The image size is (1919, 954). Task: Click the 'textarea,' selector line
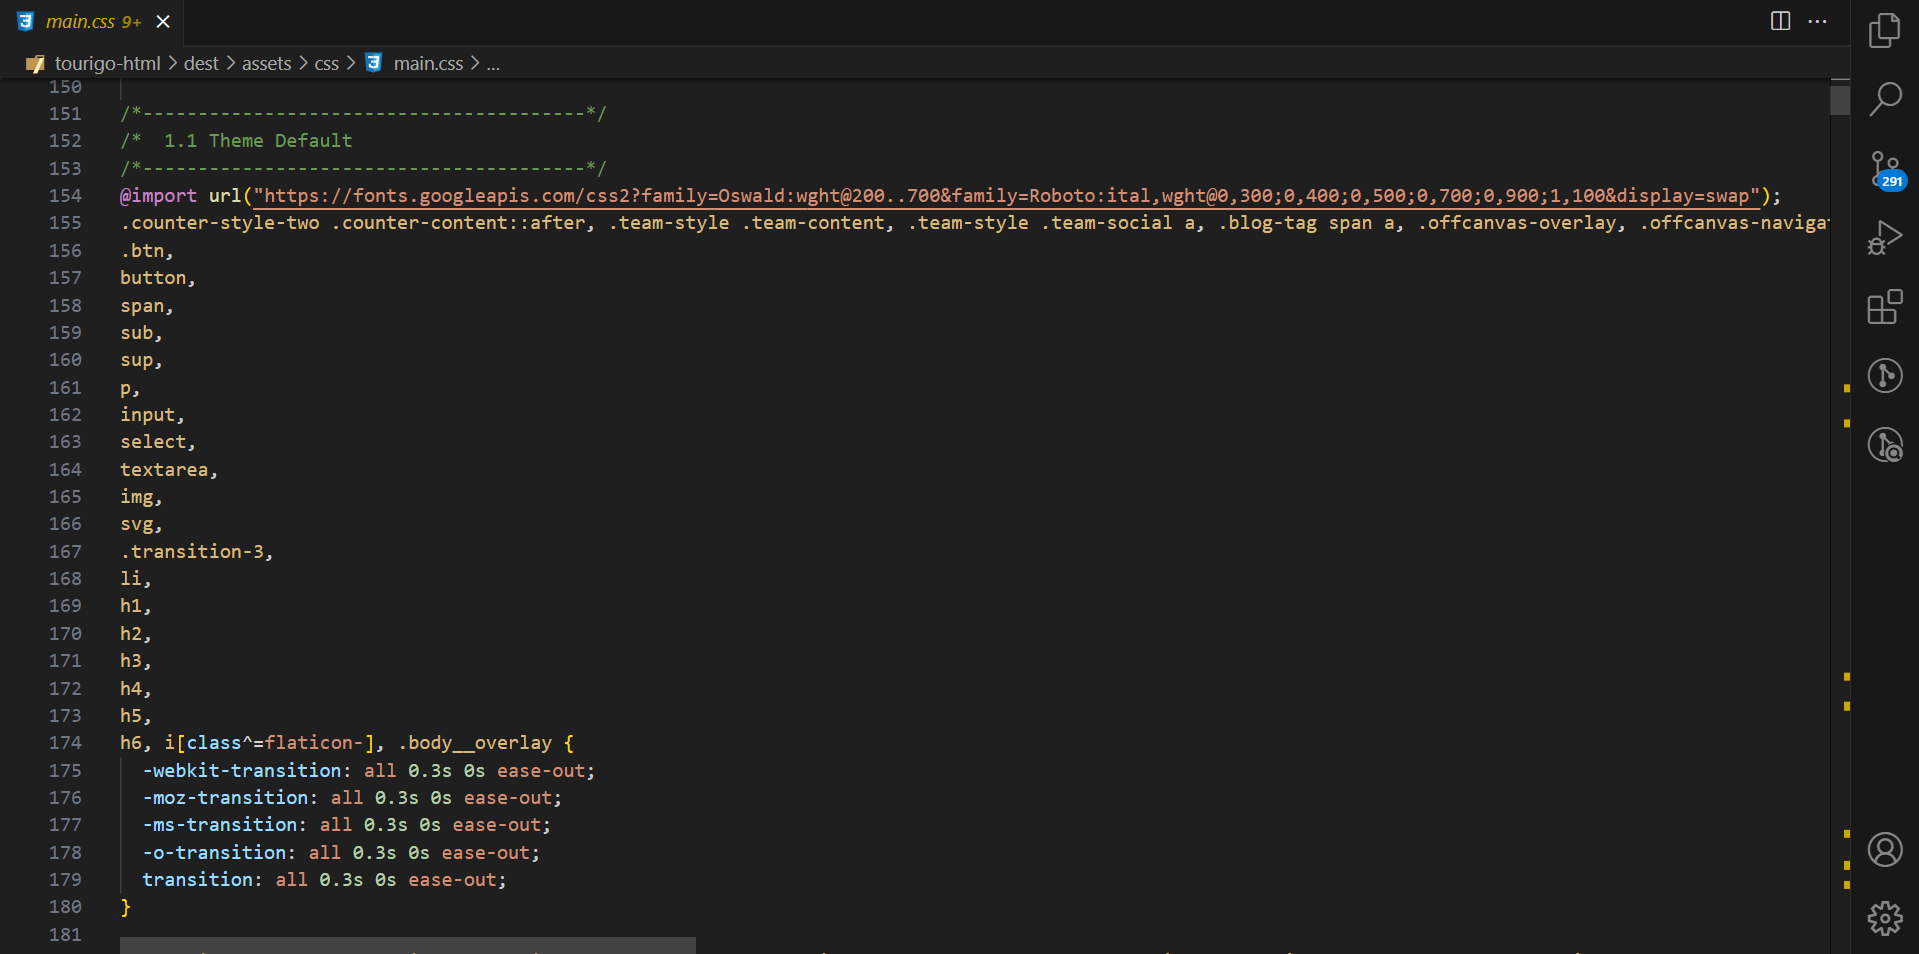(x=168, y=470)
